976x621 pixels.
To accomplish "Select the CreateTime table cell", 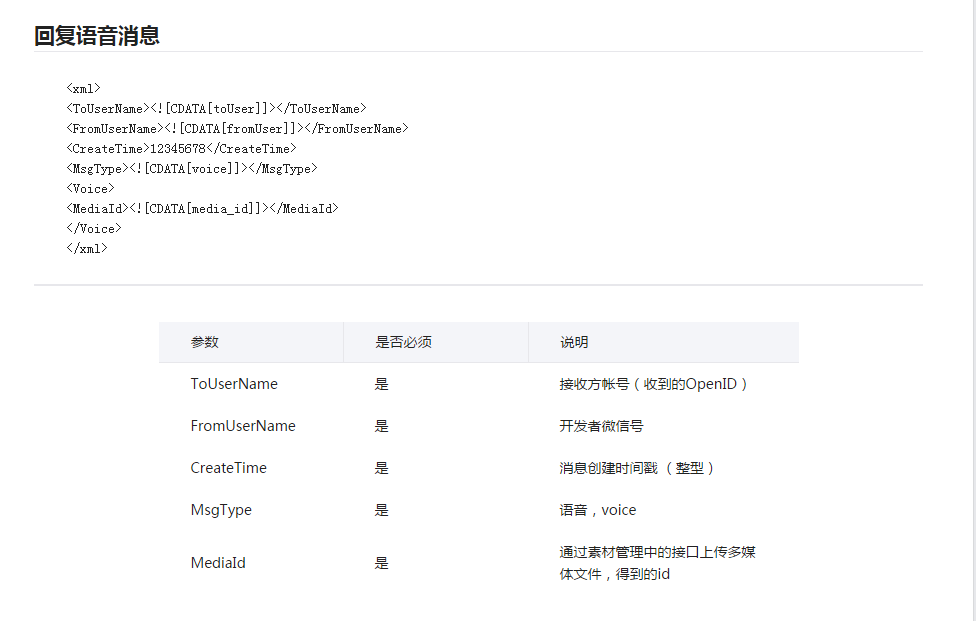I will (x=228, y=468).
